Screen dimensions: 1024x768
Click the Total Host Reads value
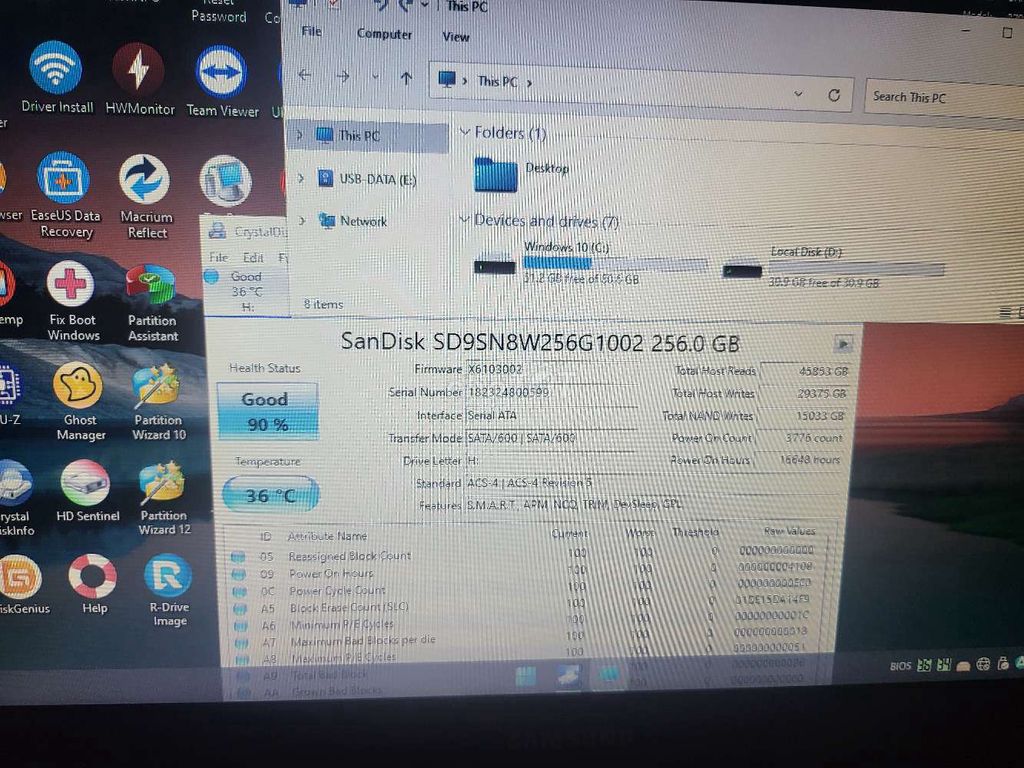(805, 371)
